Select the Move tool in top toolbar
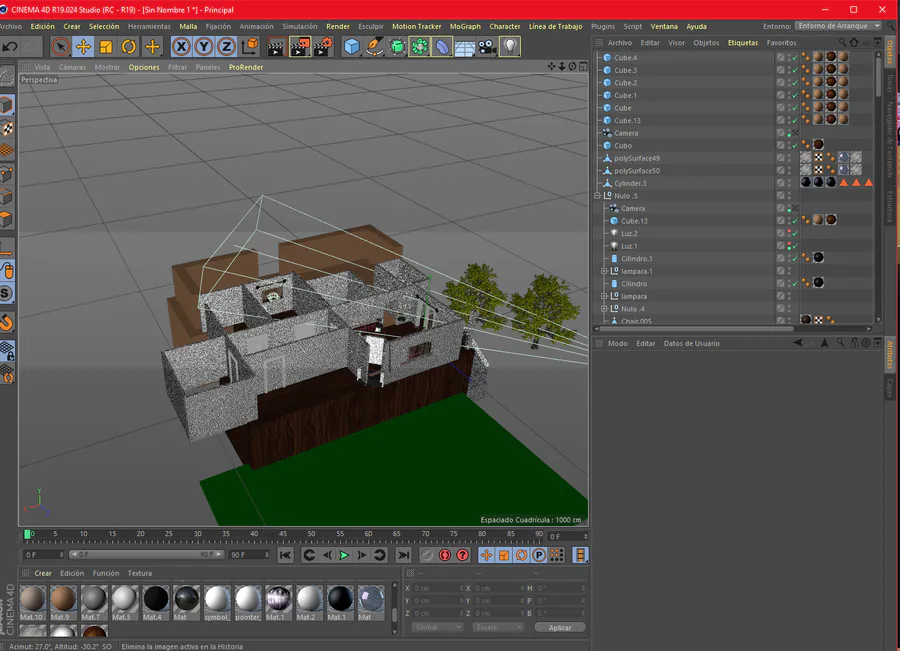The width and height of the screenshot is (900, 651). [83, 46]
